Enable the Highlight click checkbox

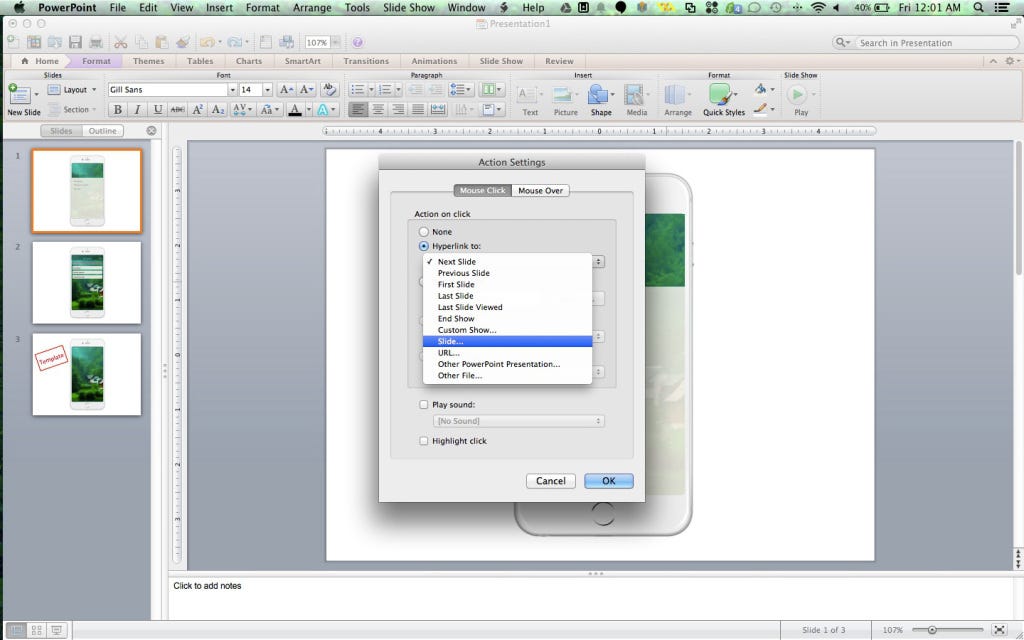pos(423,441)
